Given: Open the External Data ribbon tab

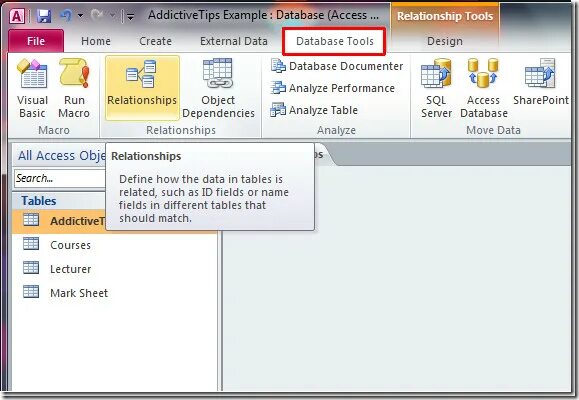Looking at the screenshot, I should [x=233, y=41].
